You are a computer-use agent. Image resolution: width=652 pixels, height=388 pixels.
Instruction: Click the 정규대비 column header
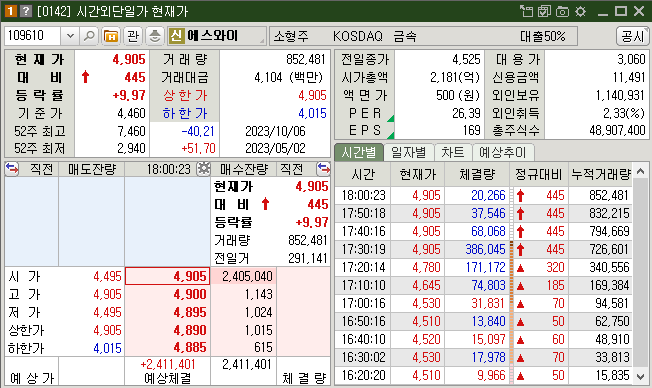pos(539,174)
